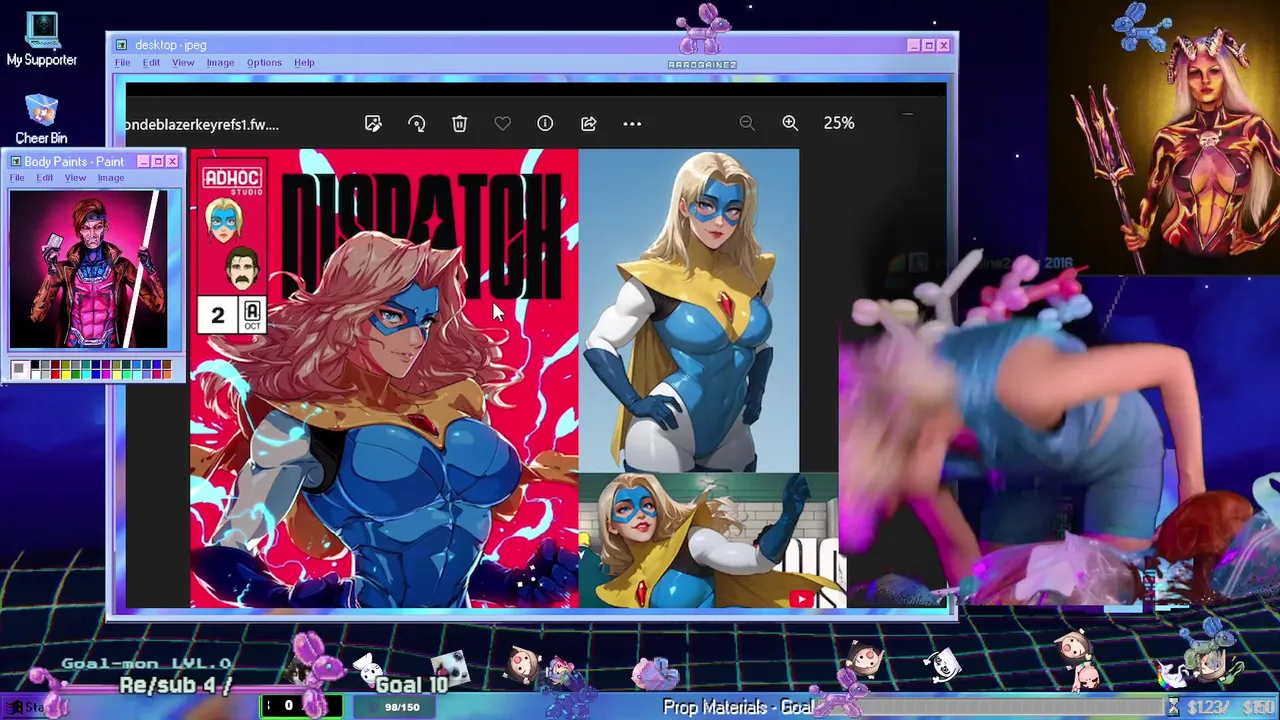The image size is (1280, 720).
Task: Open Edit menu in desktop-jpeg window
Action: click(151, 62)
